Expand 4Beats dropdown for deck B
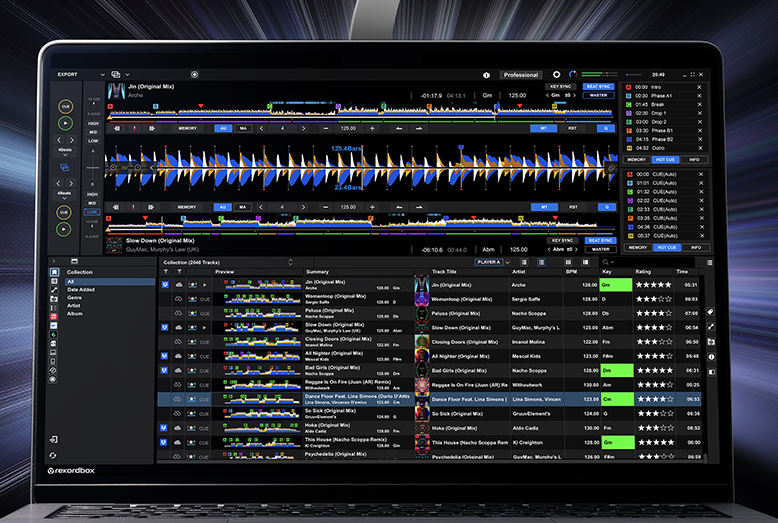The width and height of the screenshot is (778, 523). (65, 198)
